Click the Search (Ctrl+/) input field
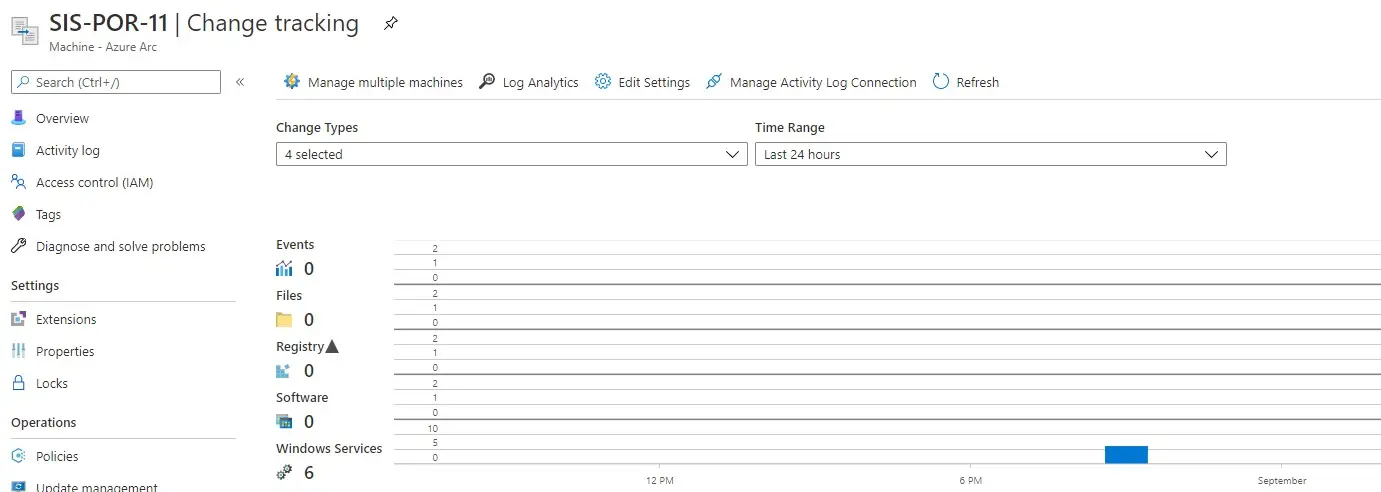 click(x=116, y=82)
